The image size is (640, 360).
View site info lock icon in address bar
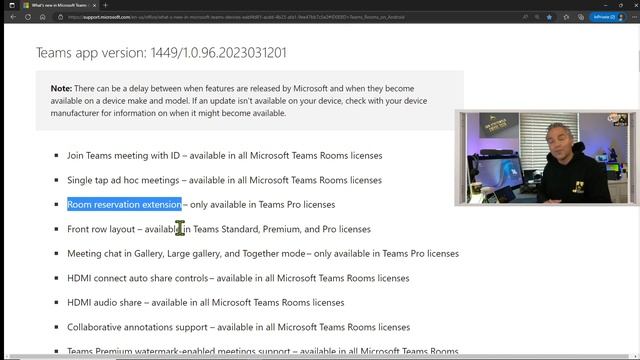point(60,17)
